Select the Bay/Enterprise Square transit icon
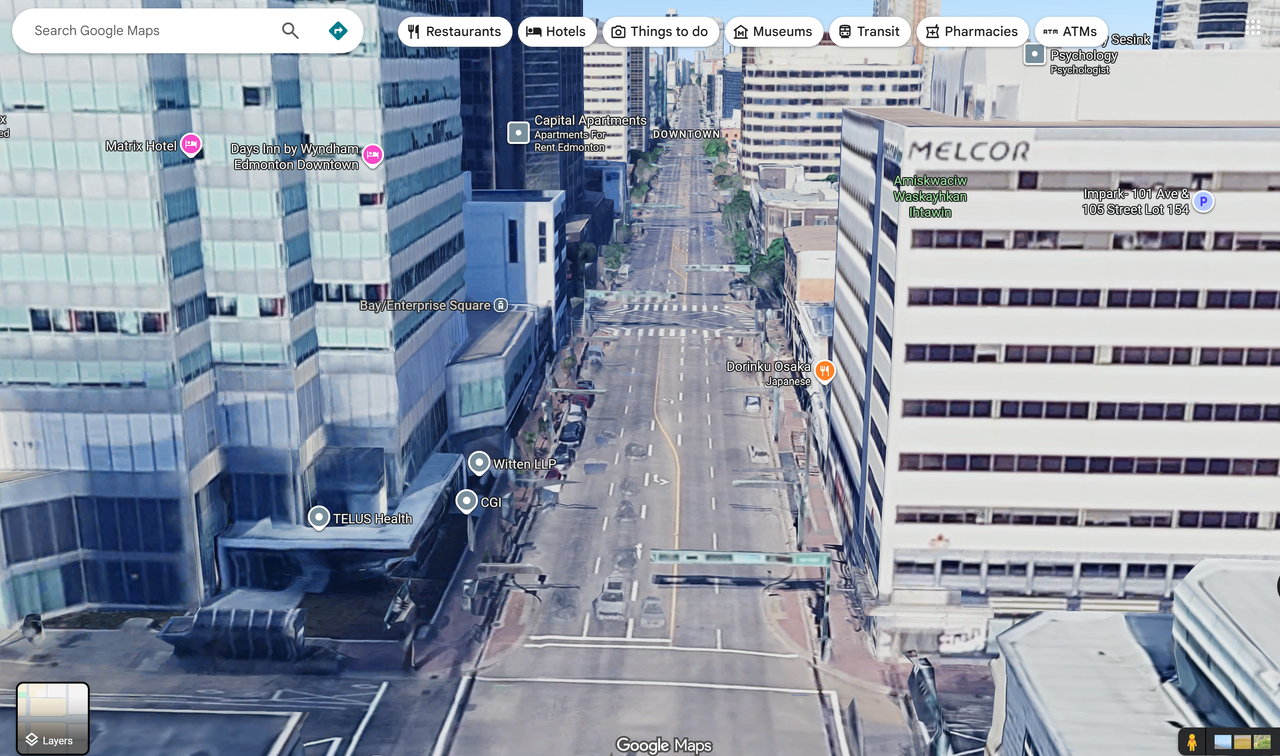The height and width of the screenshot is (756, 1280). point(501,305)
